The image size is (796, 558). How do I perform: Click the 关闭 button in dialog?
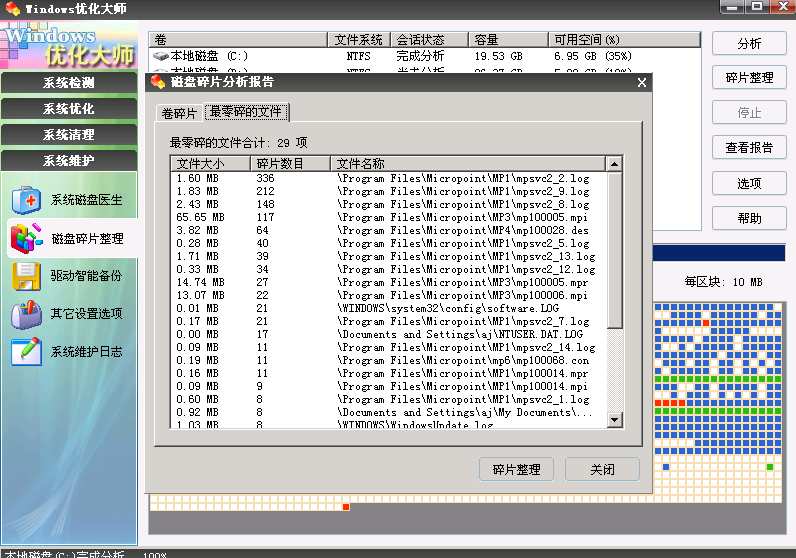click(602, 470)
